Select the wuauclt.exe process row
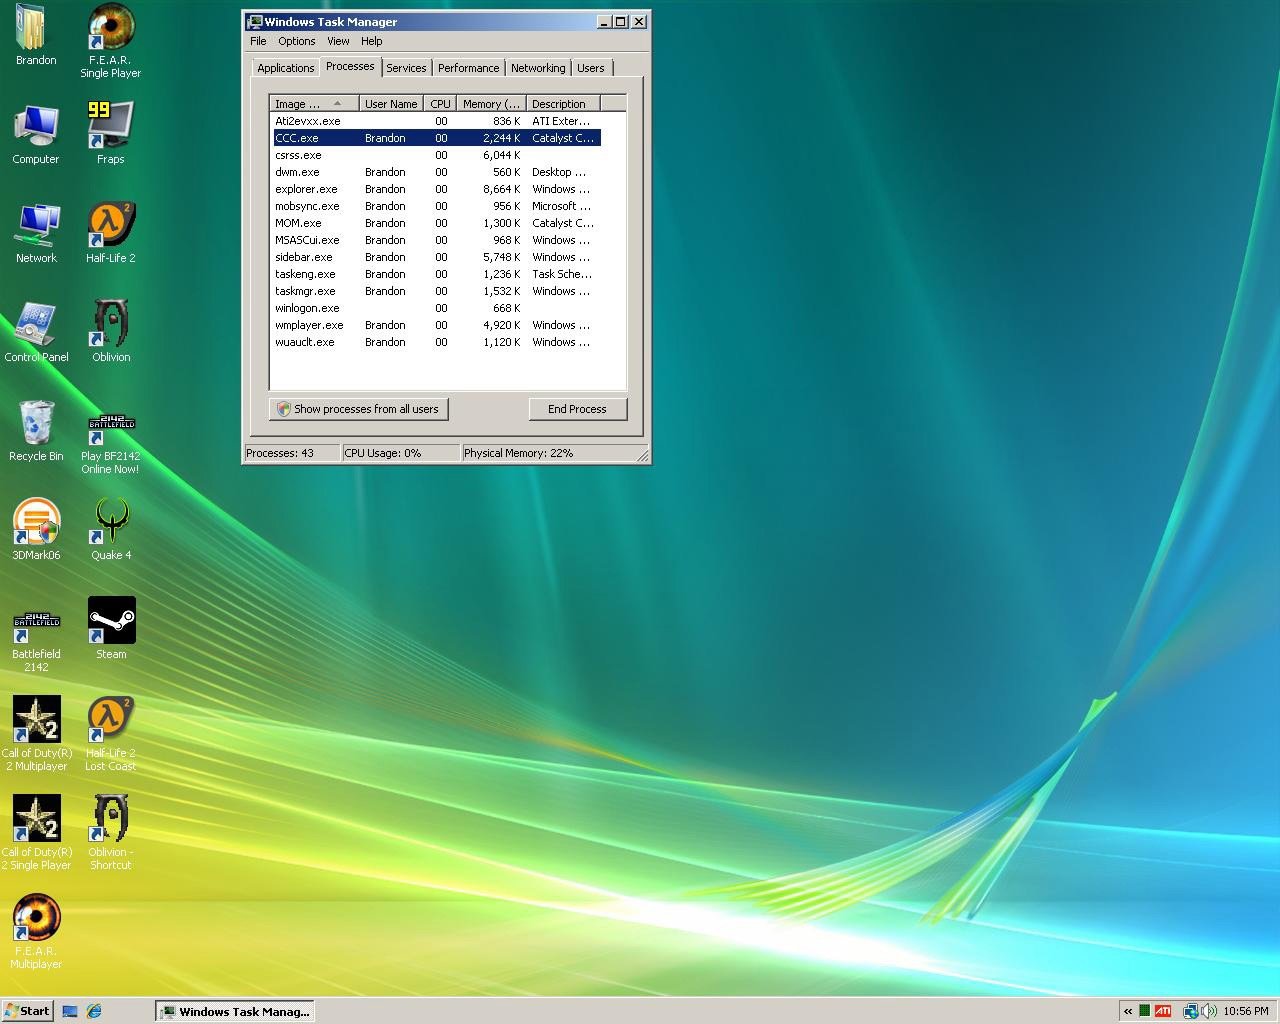 point(437,342)
